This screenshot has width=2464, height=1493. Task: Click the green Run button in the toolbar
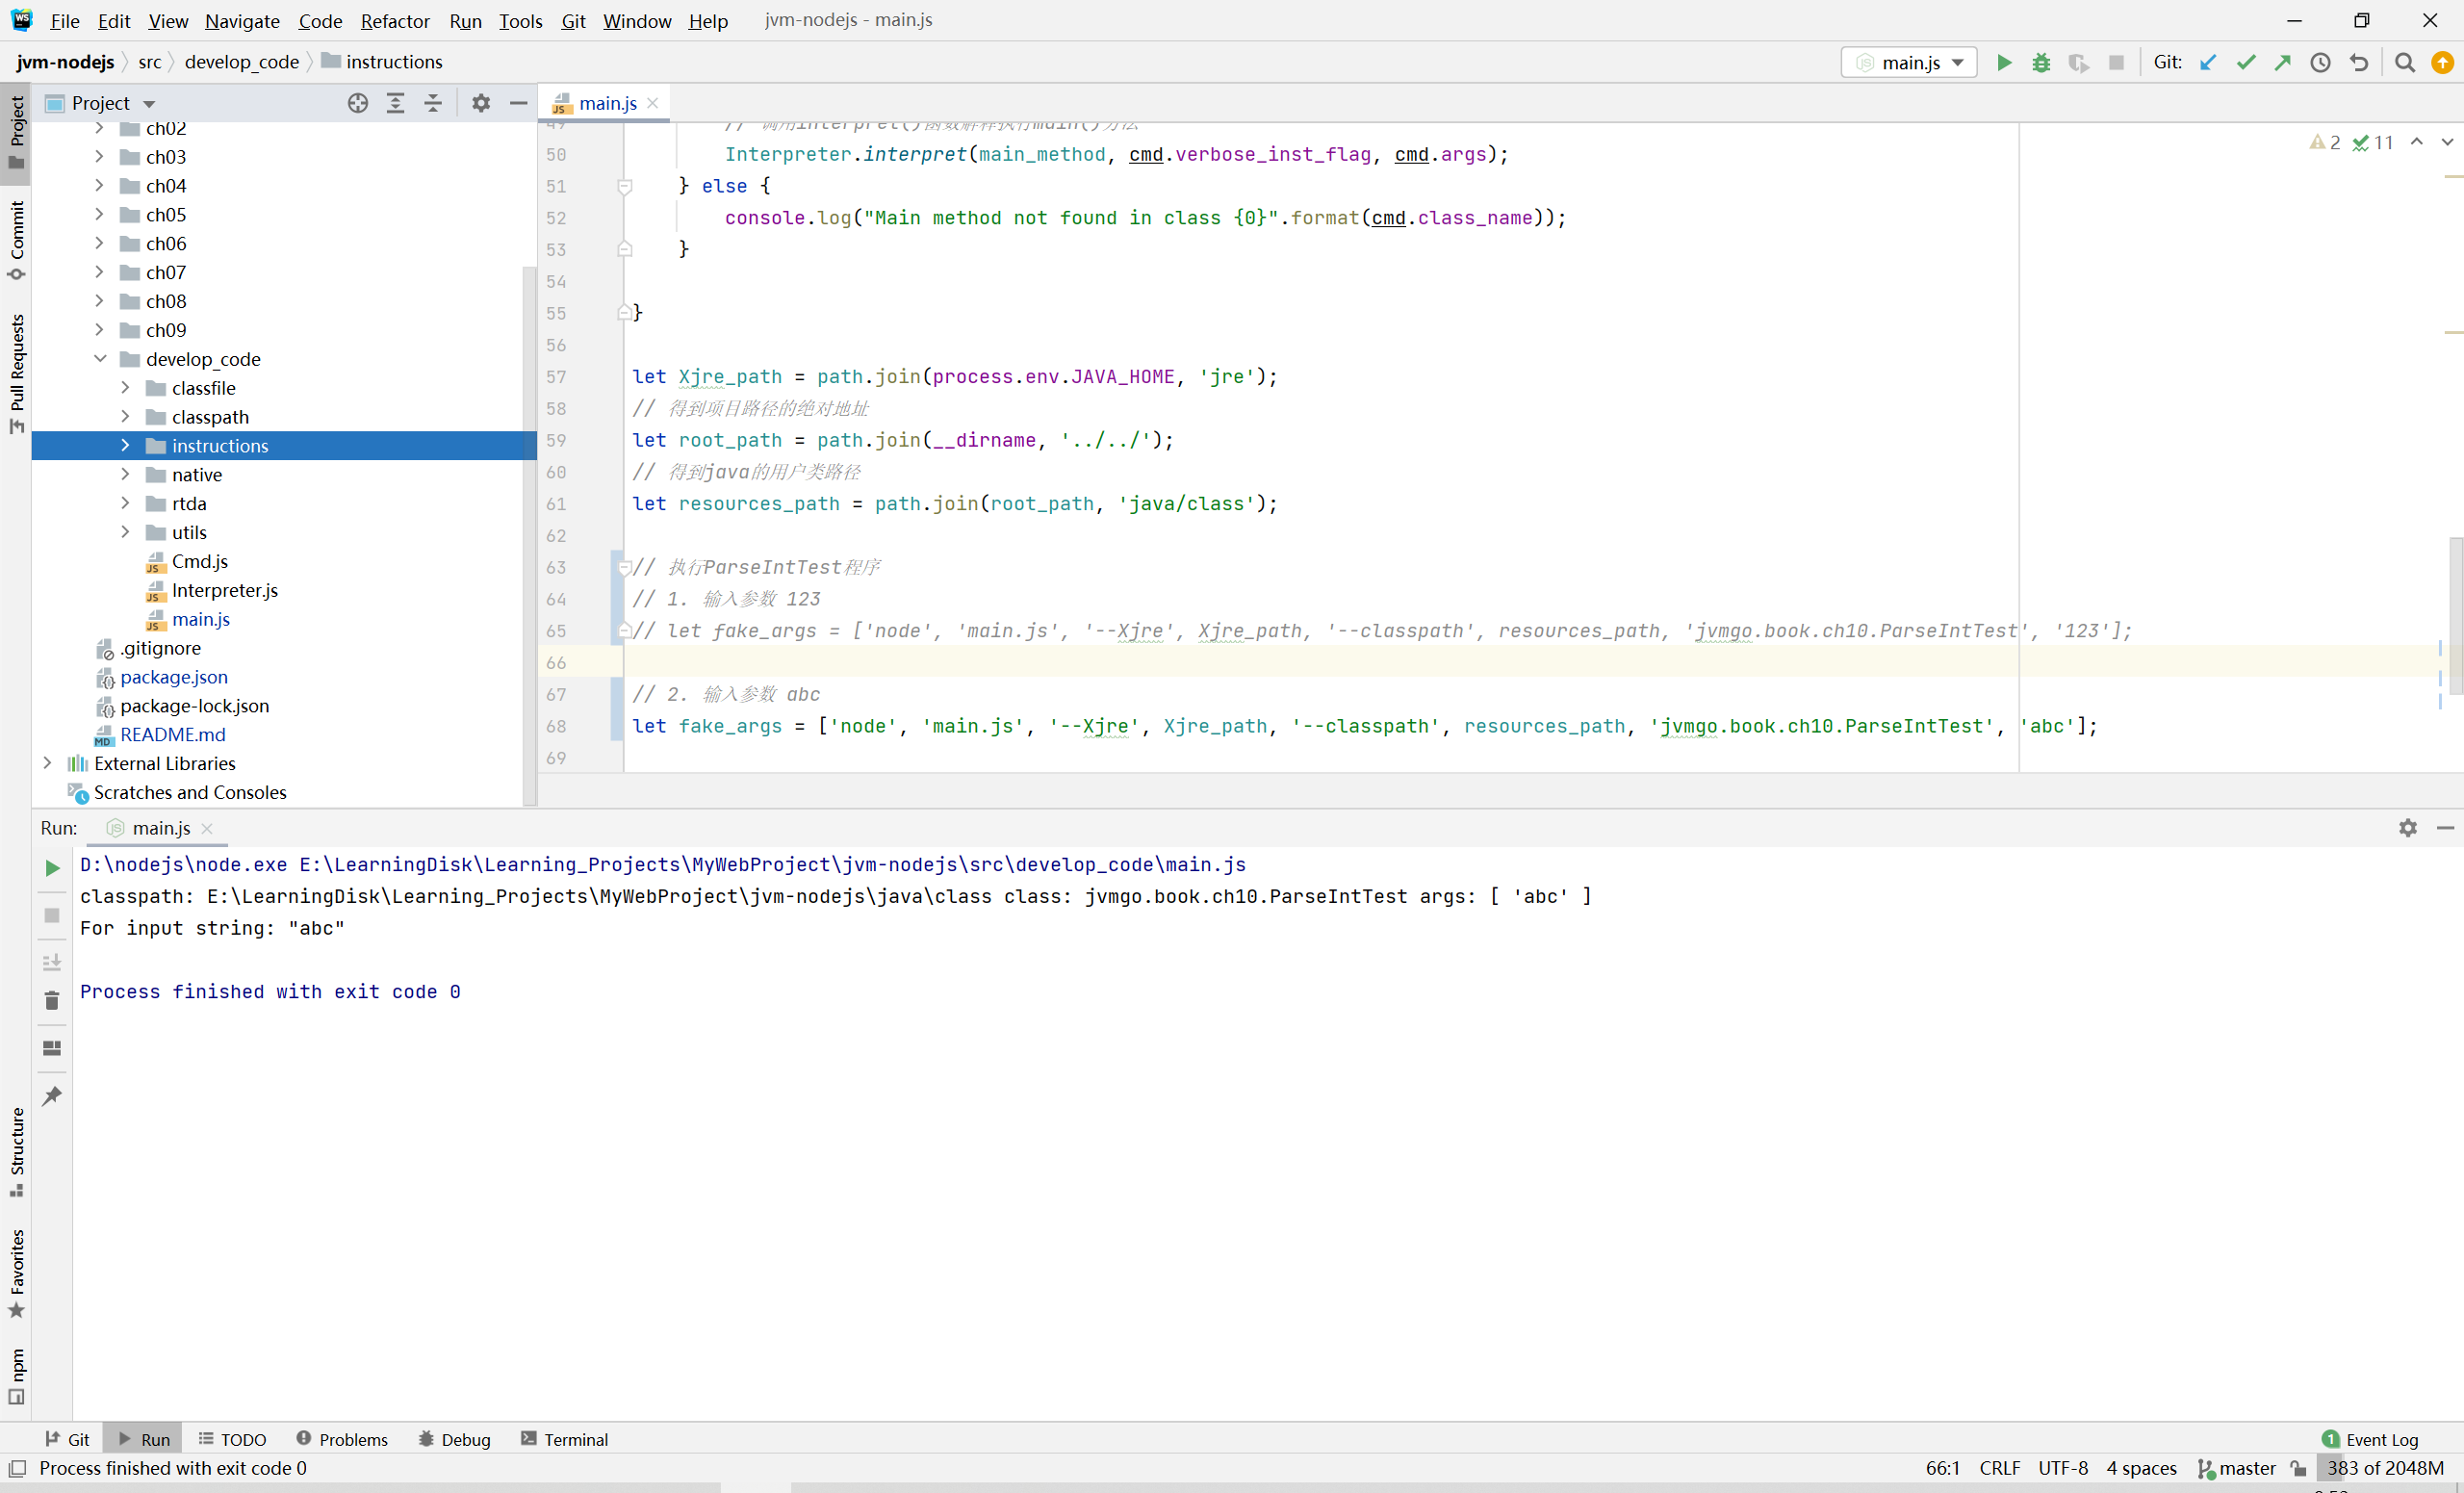coord(2004,62)
